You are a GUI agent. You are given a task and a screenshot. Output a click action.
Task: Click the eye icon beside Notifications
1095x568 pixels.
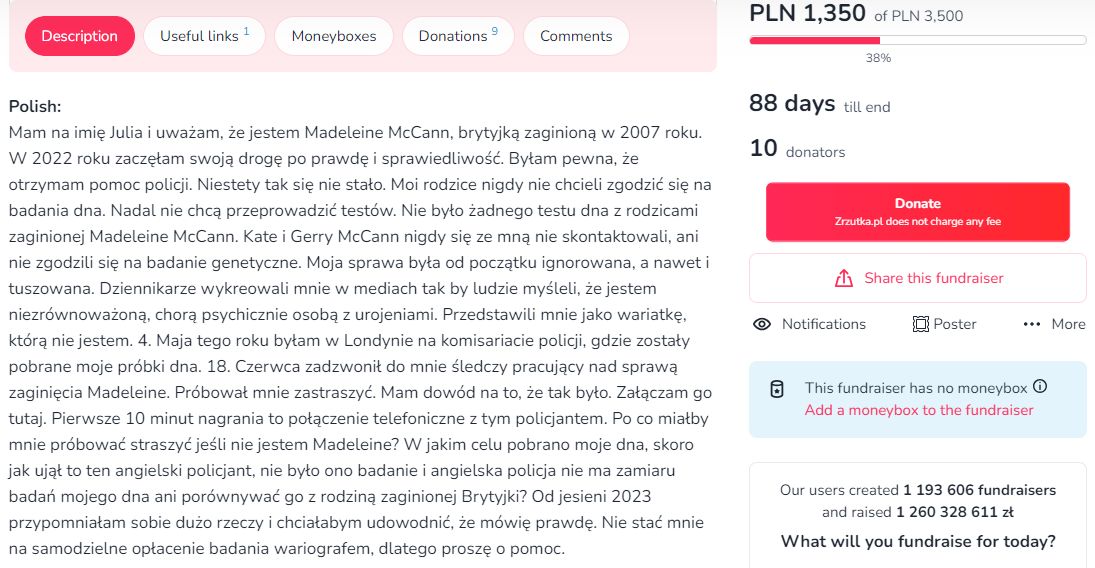pyautogui.click(x=762, y=324)
